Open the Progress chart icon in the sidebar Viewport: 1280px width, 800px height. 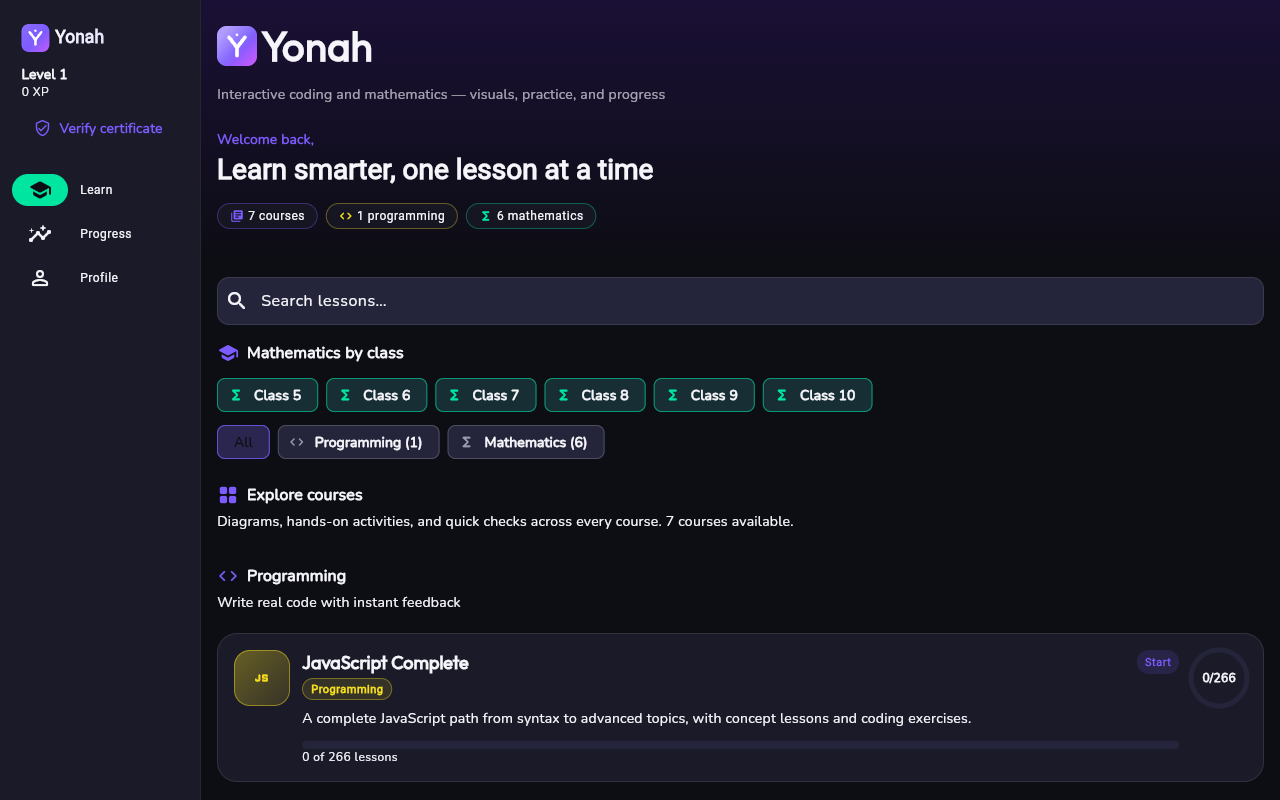pyautogui.click(x=40, y=234)
